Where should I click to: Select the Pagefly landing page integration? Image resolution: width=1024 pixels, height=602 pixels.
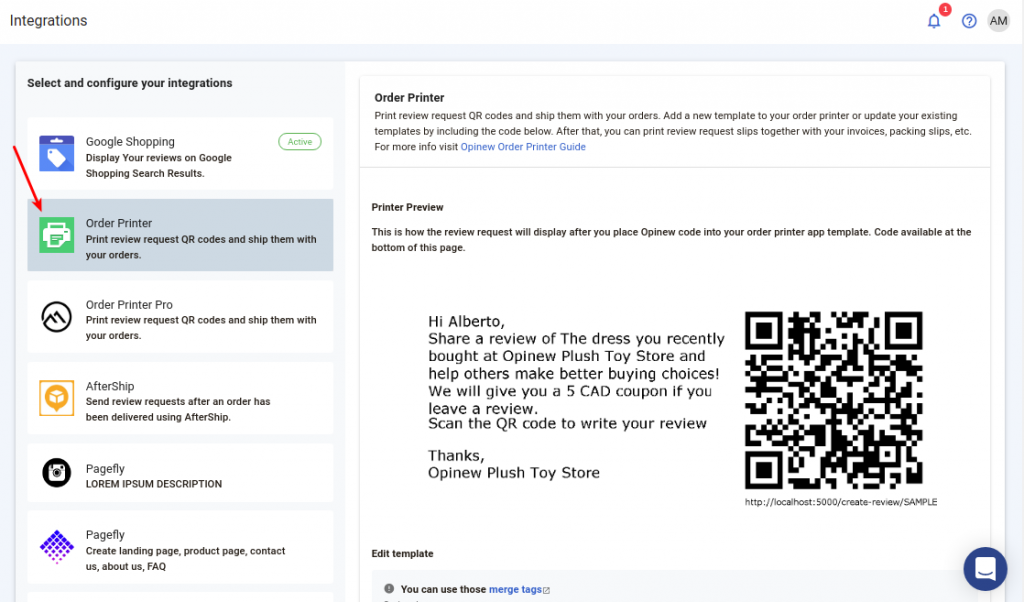pos(180,547)
